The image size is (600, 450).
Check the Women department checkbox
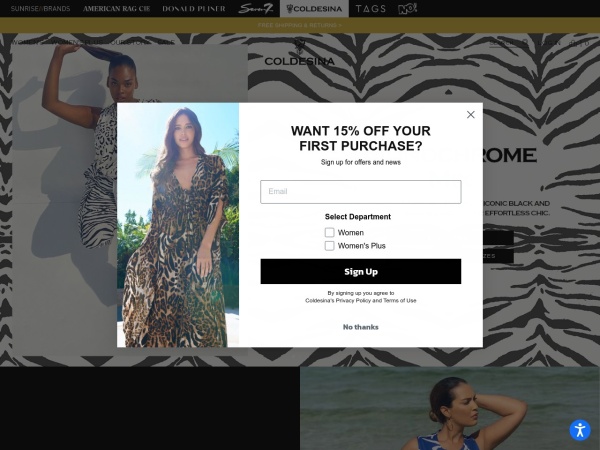pos(329,233)
